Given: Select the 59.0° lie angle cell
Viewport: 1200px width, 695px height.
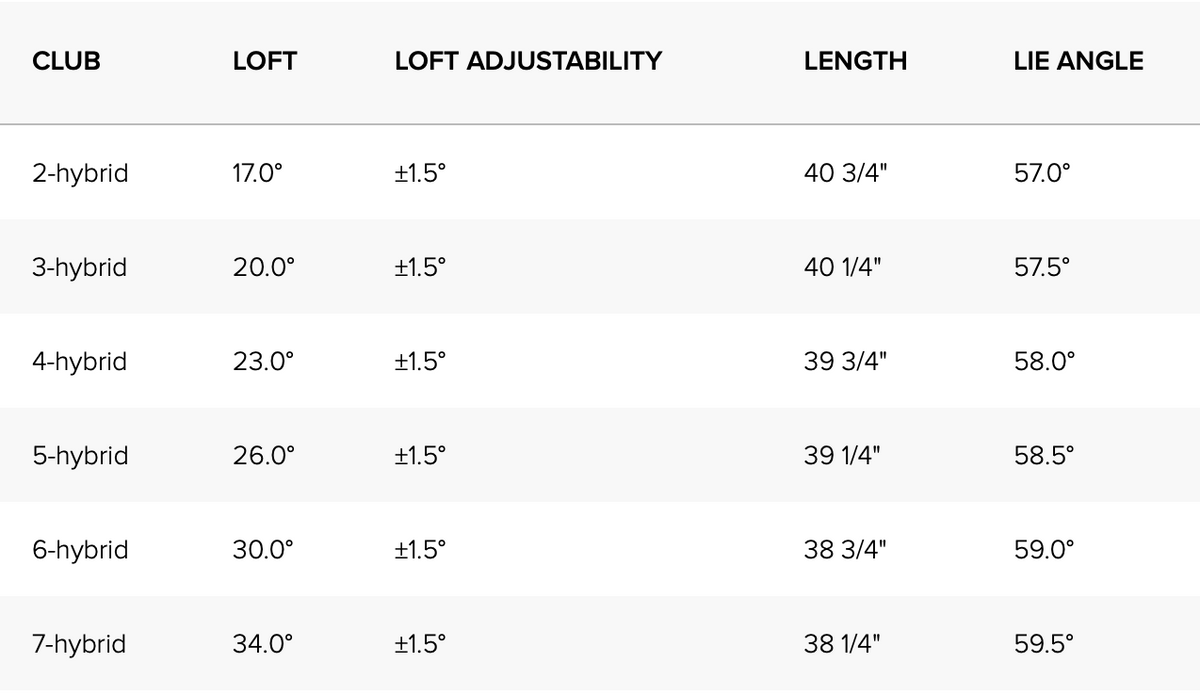Looking at the screenshot, I should pyautogui.click(x=1043, y=550).
